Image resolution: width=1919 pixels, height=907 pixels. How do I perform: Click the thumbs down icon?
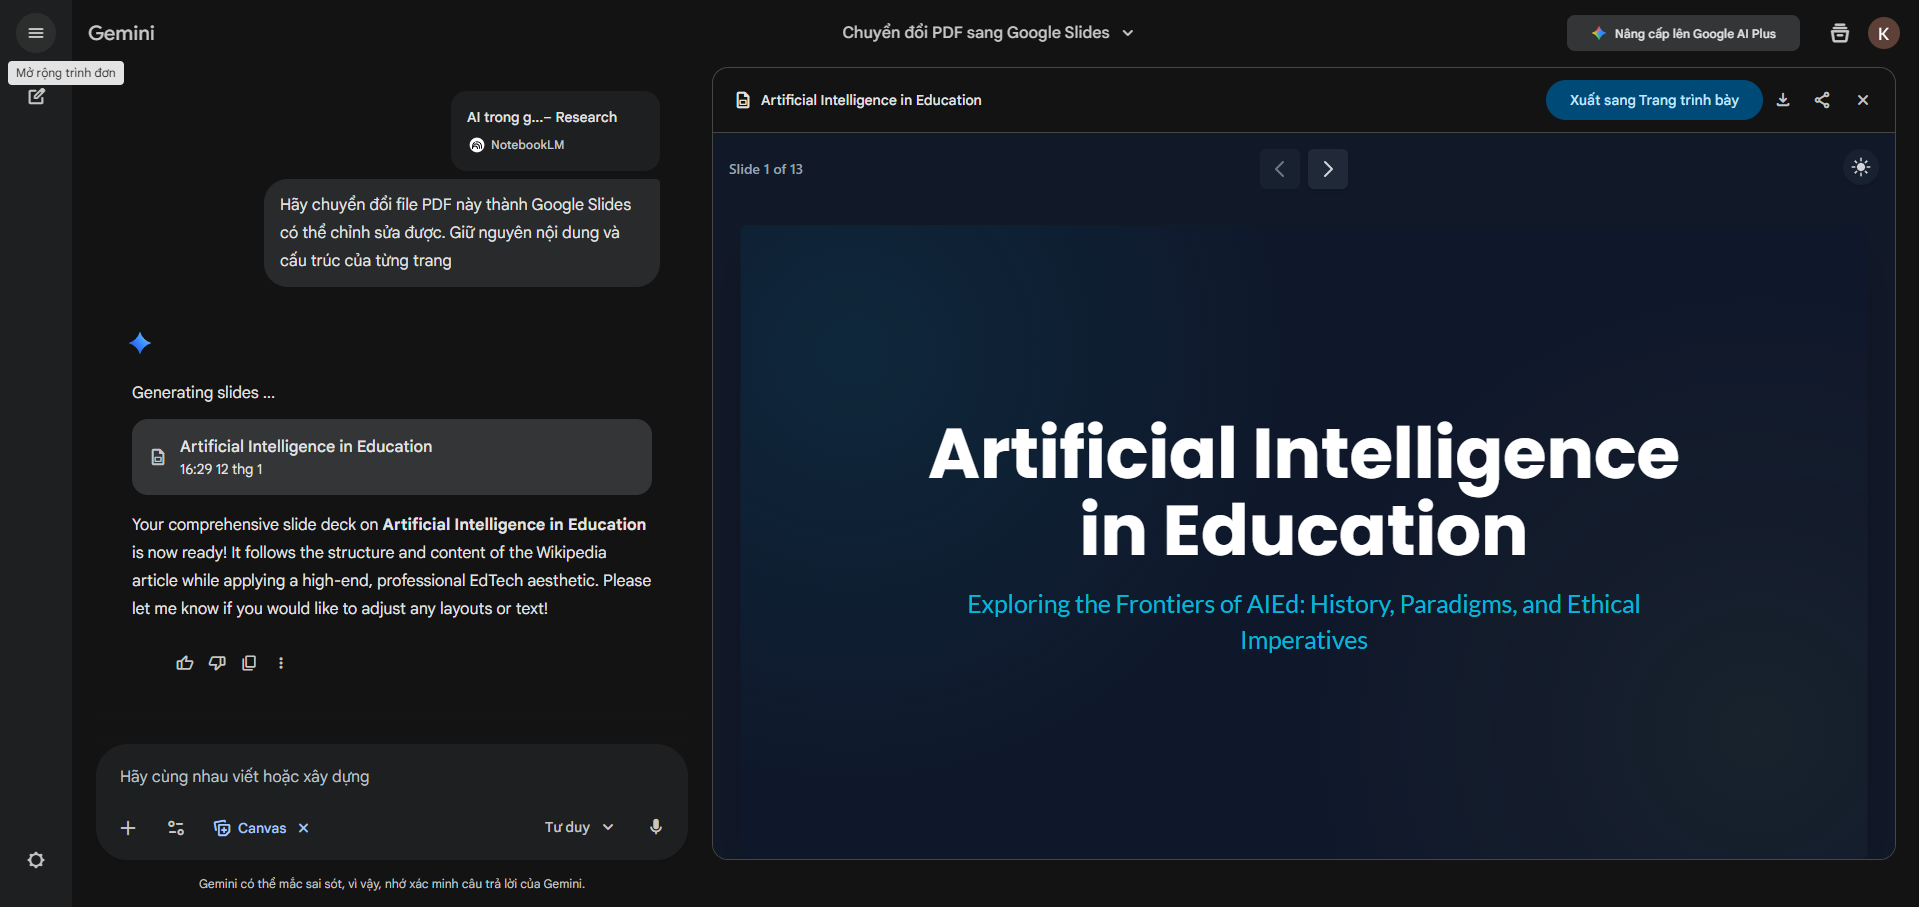217,663
